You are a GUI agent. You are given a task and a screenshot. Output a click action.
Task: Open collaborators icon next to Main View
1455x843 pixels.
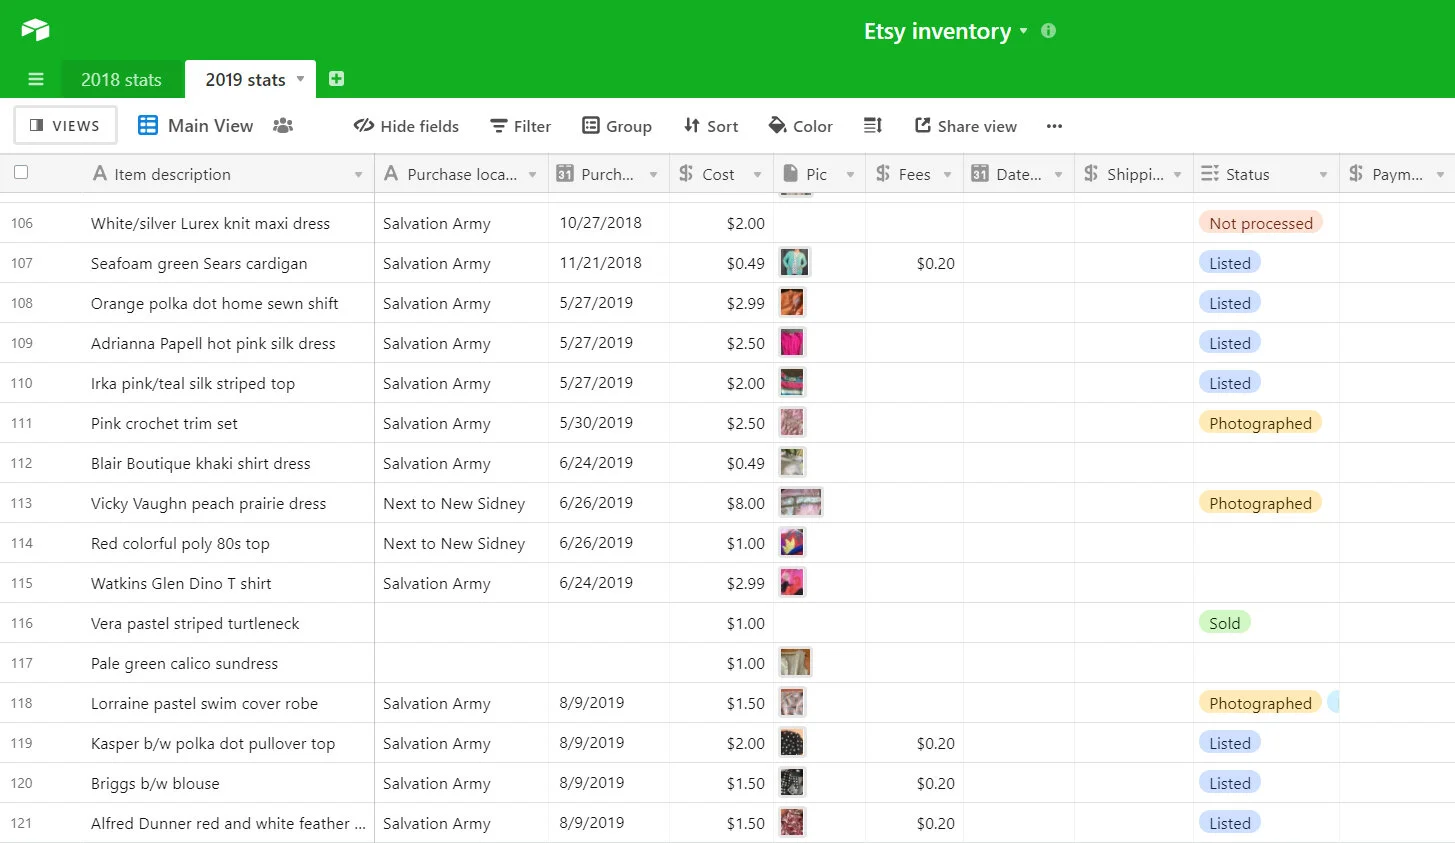283,126
